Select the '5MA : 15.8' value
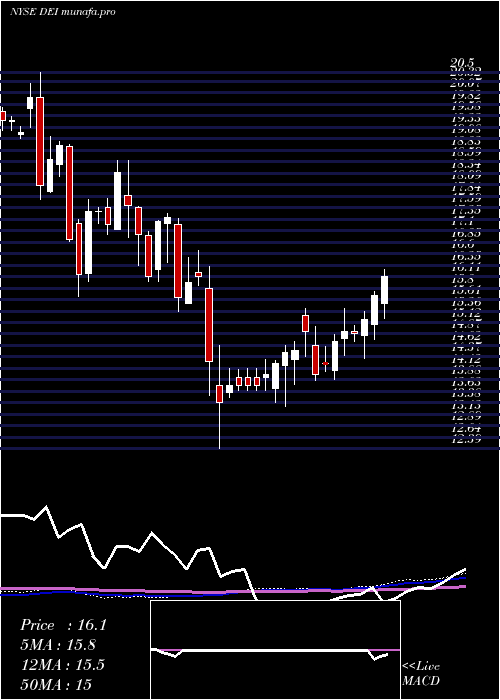This screenshot has width=500, height=700. [58, 645]
